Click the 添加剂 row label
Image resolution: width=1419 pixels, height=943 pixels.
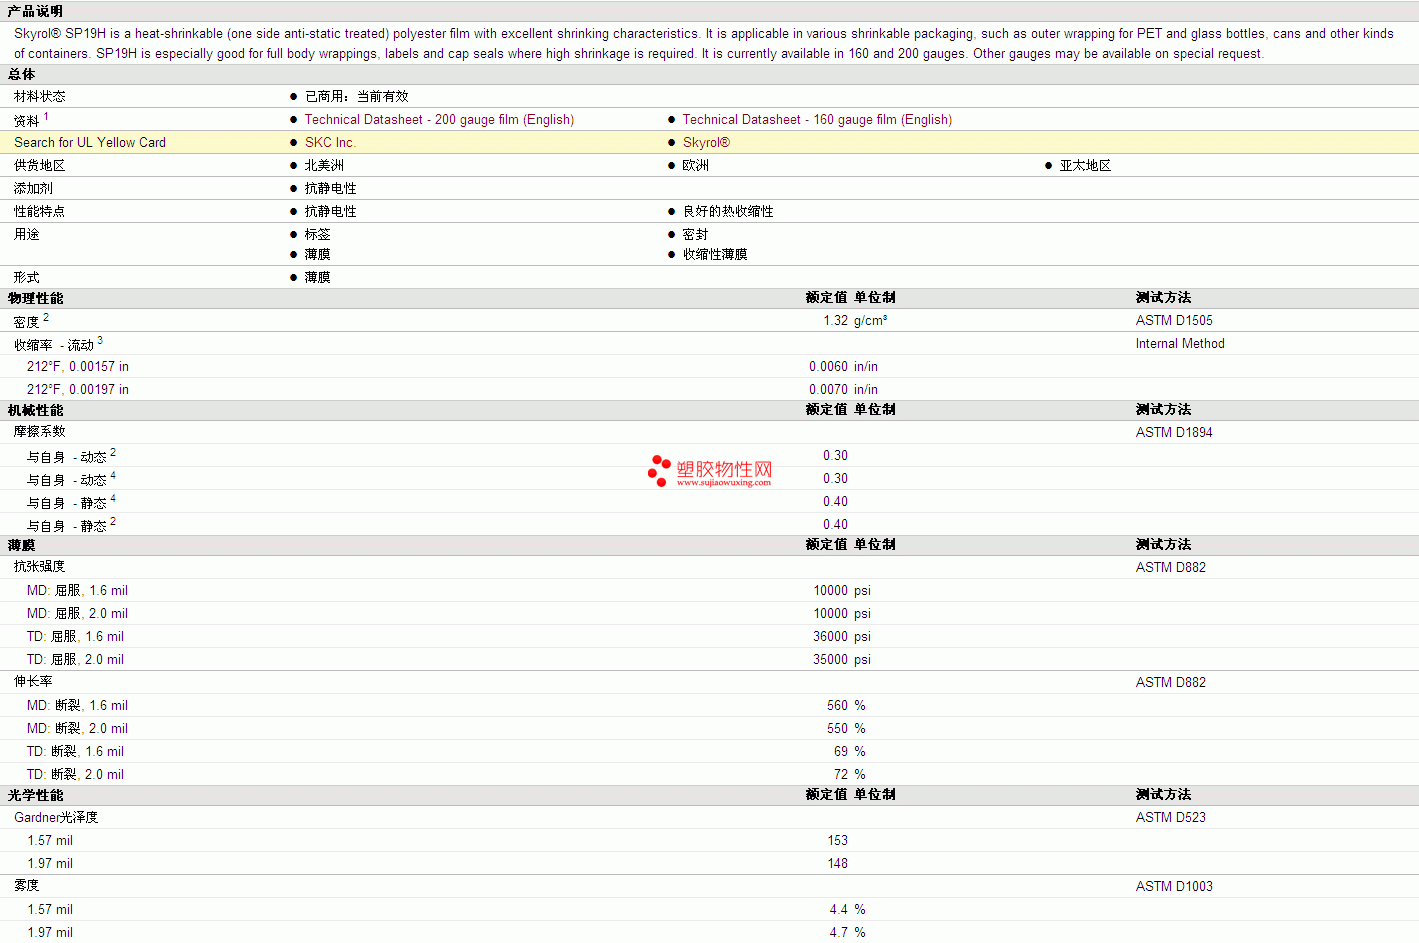pyautogui.click(x=33, y=188)
